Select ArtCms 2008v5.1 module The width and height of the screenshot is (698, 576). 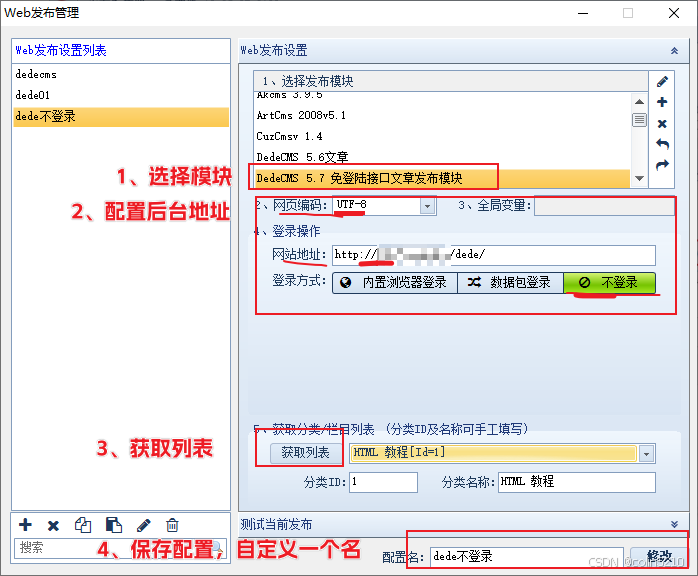[442, 115]
